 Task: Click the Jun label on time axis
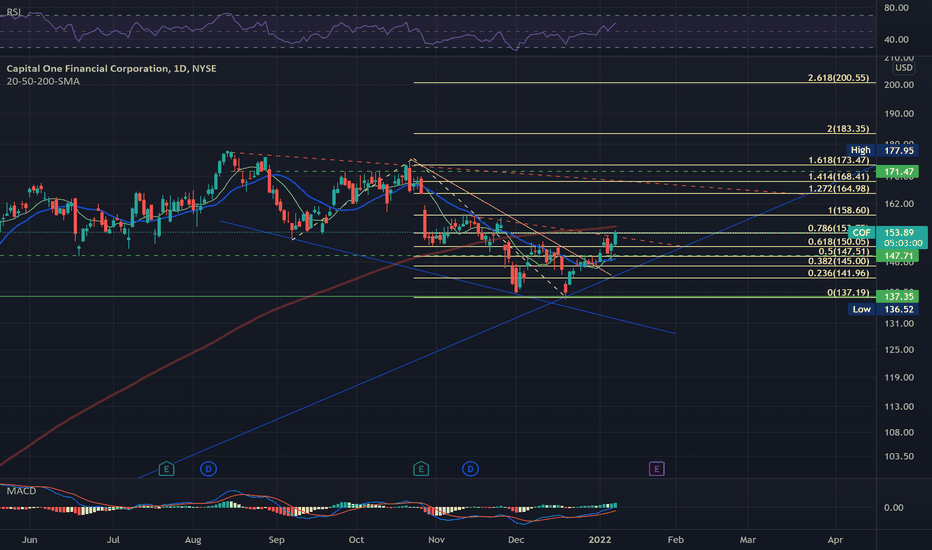tap(29, 540)
